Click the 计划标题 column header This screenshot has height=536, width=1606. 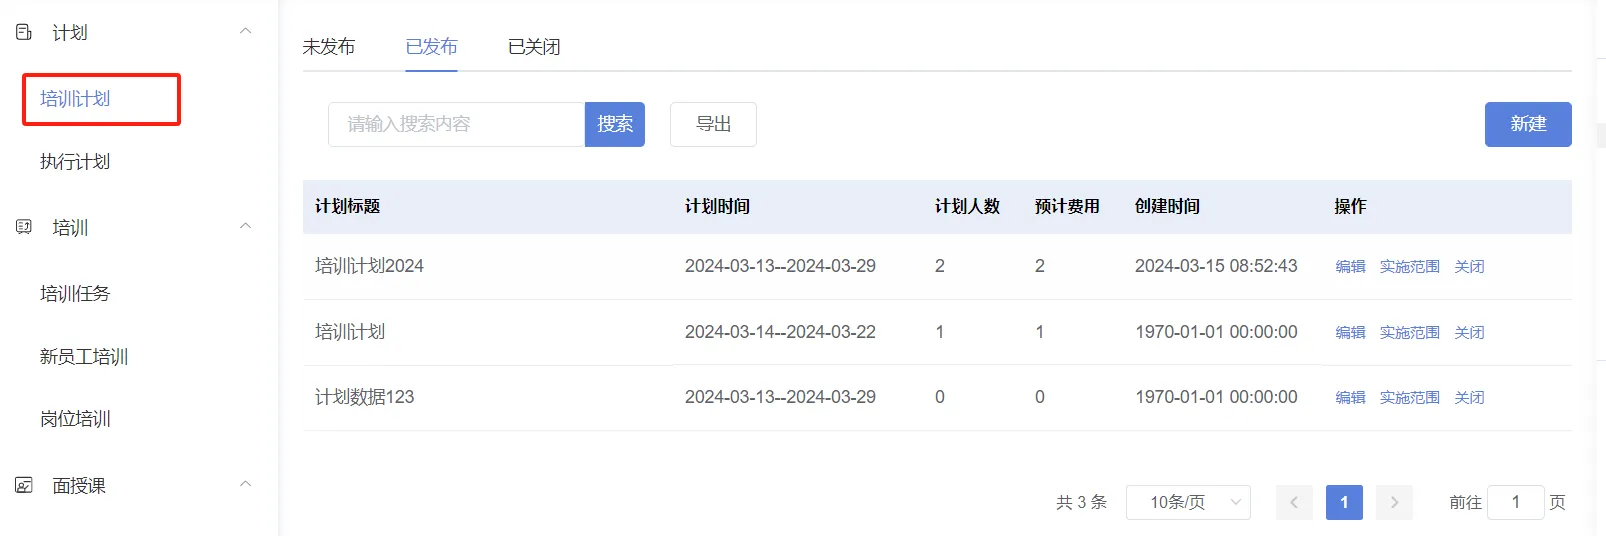[347, 206]
